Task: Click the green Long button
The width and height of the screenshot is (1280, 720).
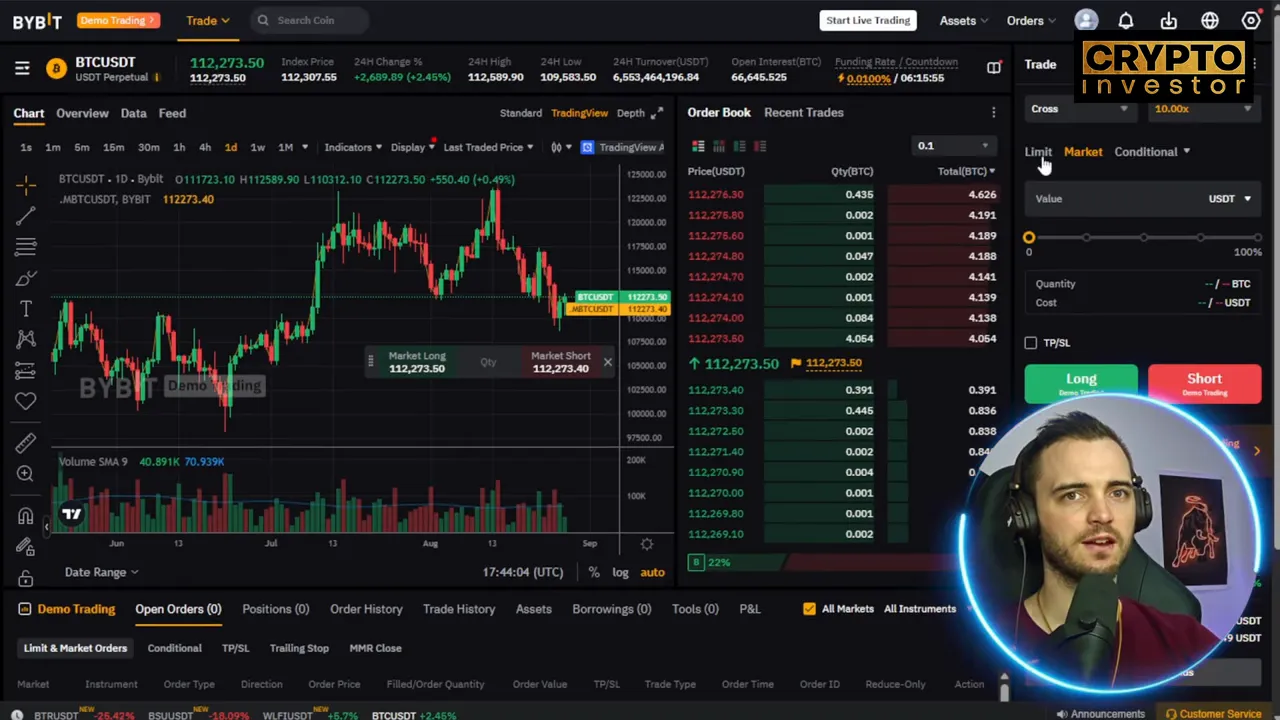Action: [1081, 383]
